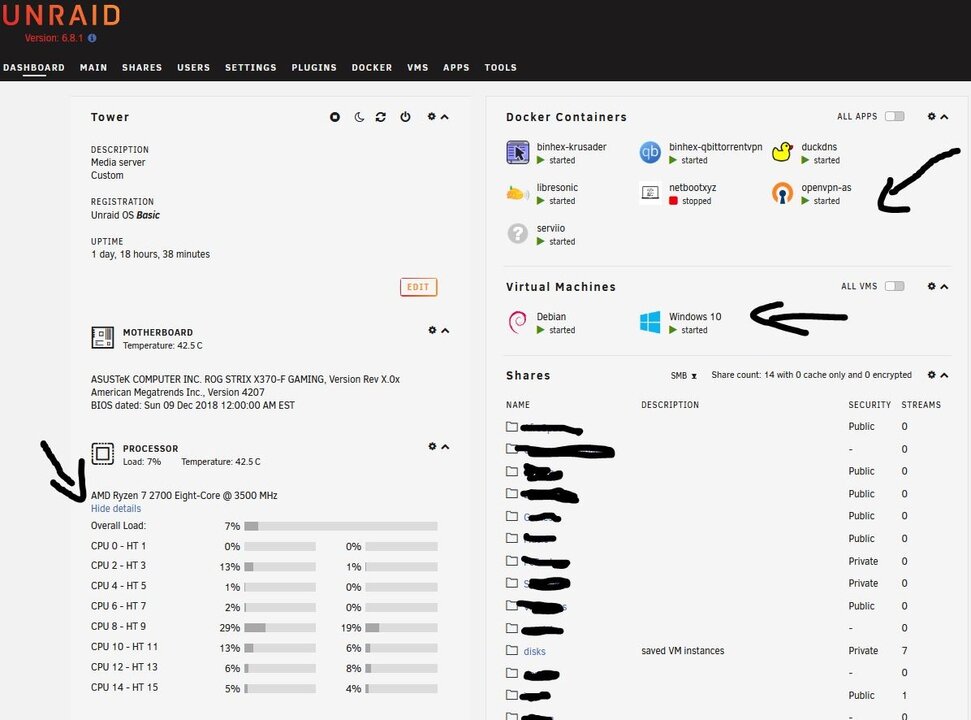Put the server to sleep with moon icon
Screen dimensions: 971x720
coord(359,117)
